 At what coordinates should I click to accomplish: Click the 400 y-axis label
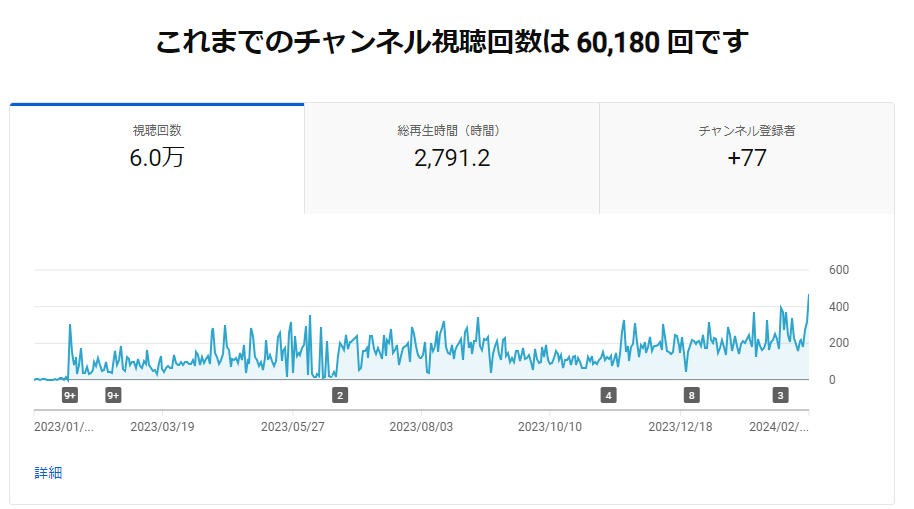[839, 307]
